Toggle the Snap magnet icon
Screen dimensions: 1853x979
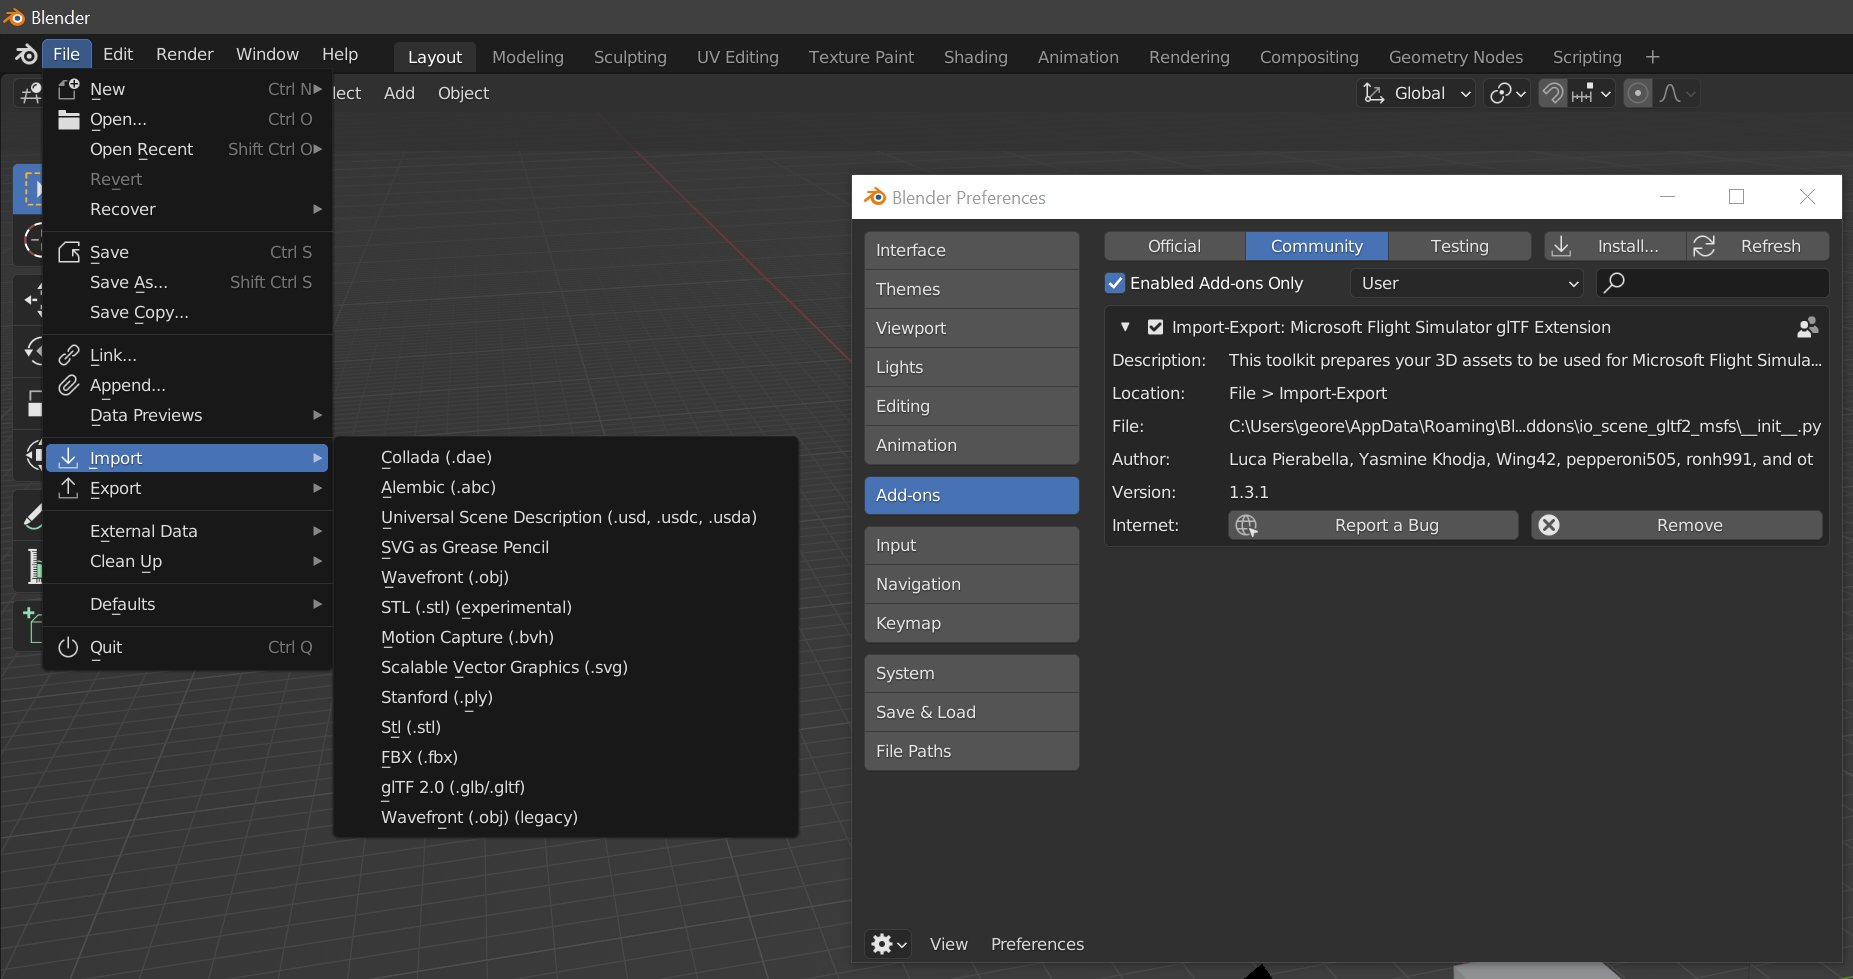click(x=1552, y=93)
